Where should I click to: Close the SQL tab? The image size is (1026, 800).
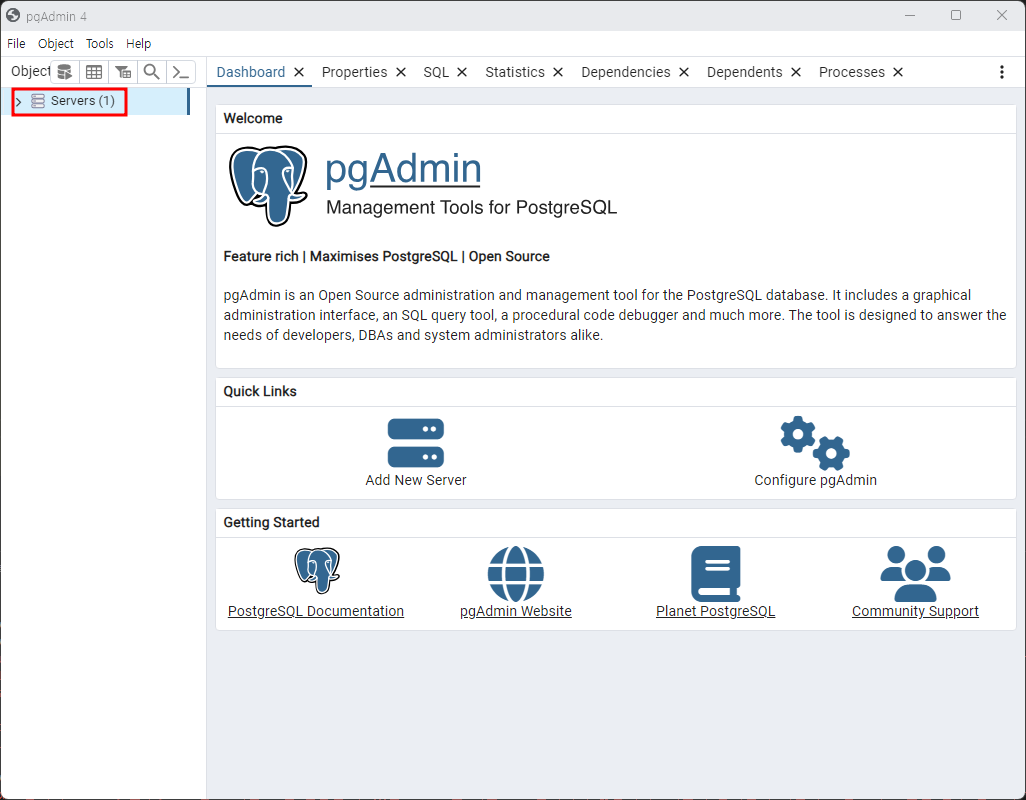(462, 72)
